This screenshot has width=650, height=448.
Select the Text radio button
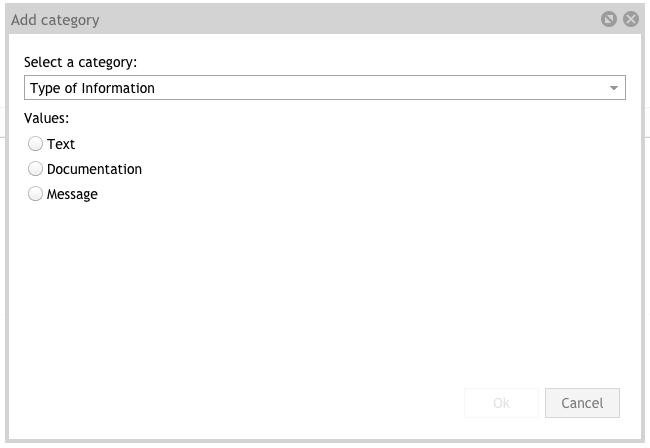tap(35, 143)
